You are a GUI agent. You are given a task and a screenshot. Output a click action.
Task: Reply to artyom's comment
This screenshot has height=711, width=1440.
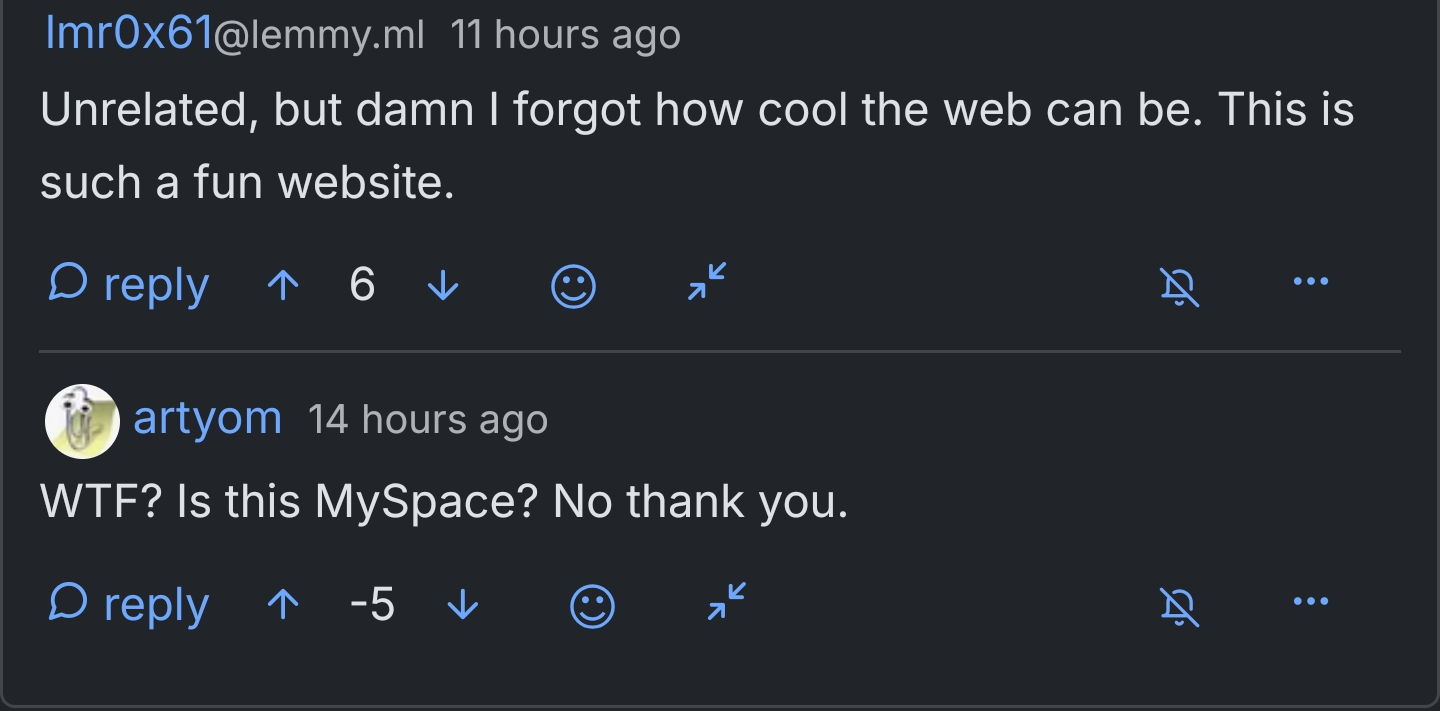pos(155,604)
